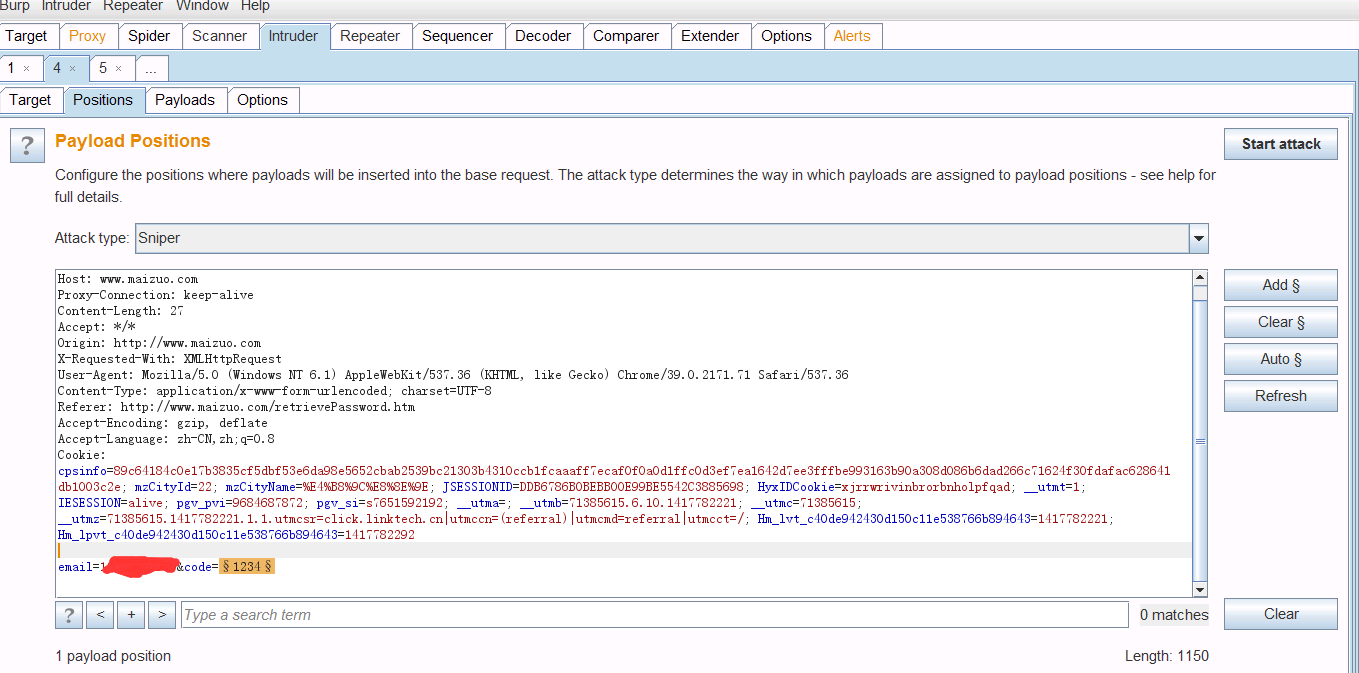
Task: Select the Intruder main tab
Action: (293, 36)
